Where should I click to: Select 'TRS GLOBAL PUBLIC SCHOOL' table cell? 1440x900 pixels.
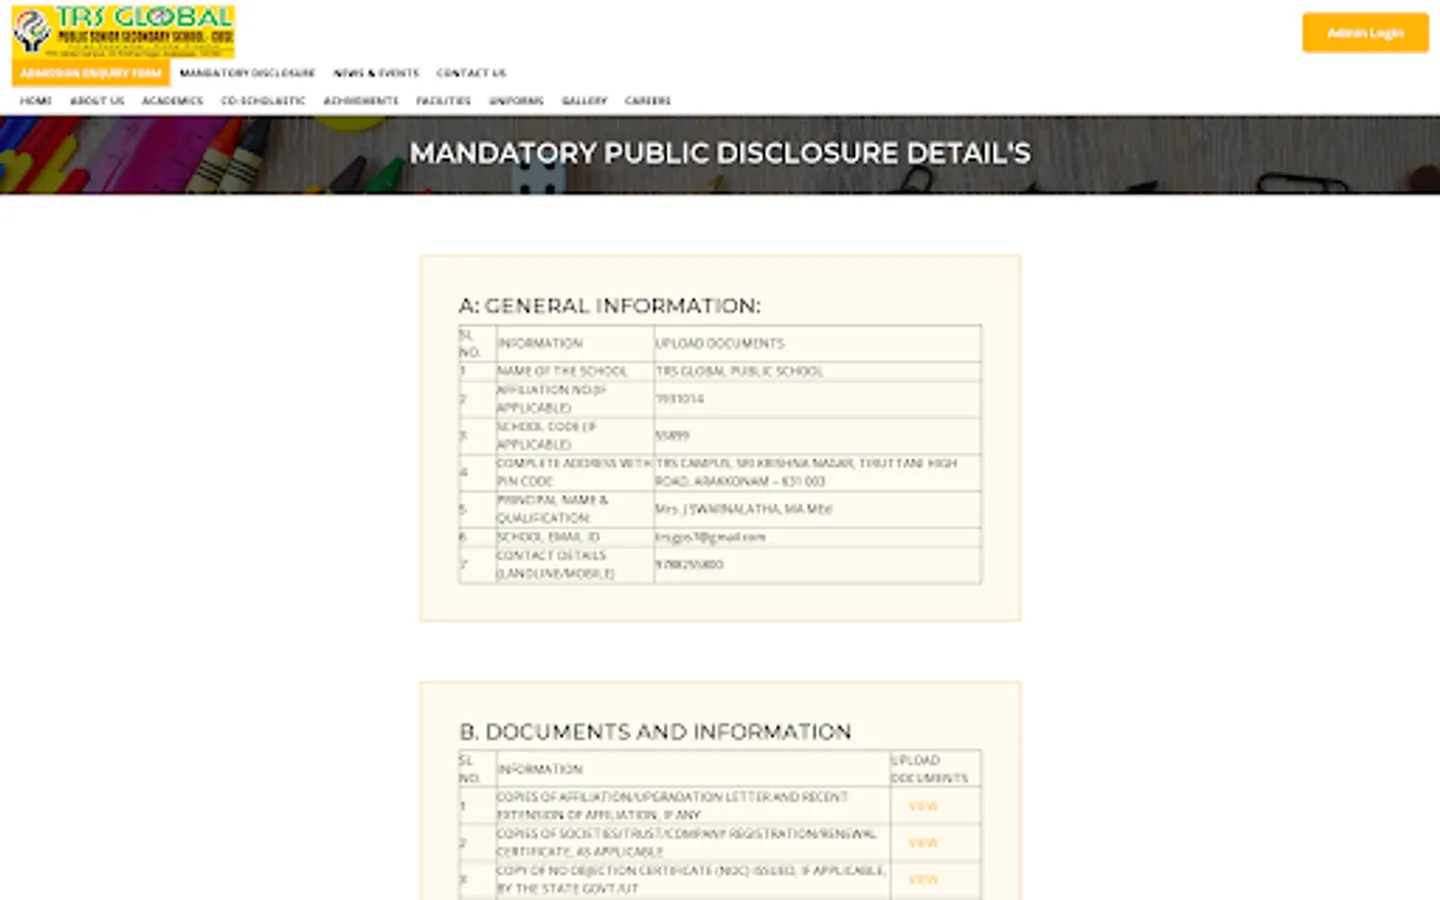(x=817, y=371)
